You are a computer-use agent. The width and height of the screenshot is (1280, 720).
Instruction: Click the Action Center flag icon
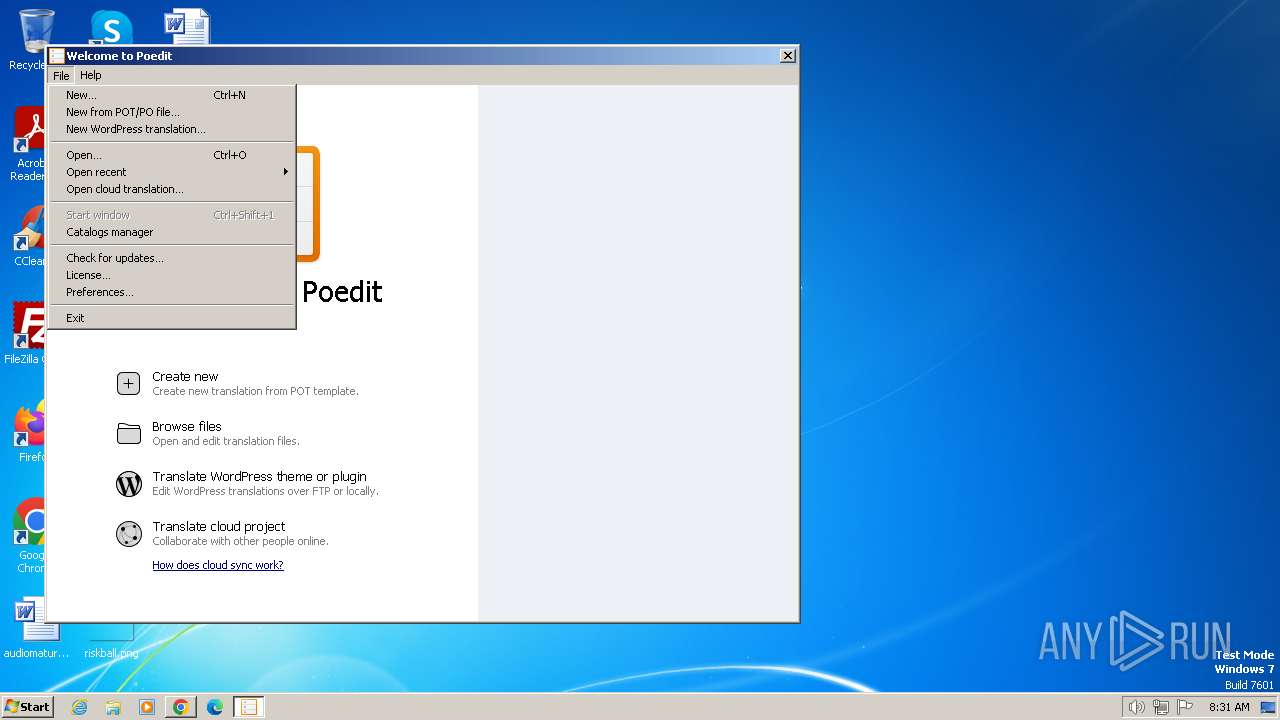click(x=1186, y=707)
